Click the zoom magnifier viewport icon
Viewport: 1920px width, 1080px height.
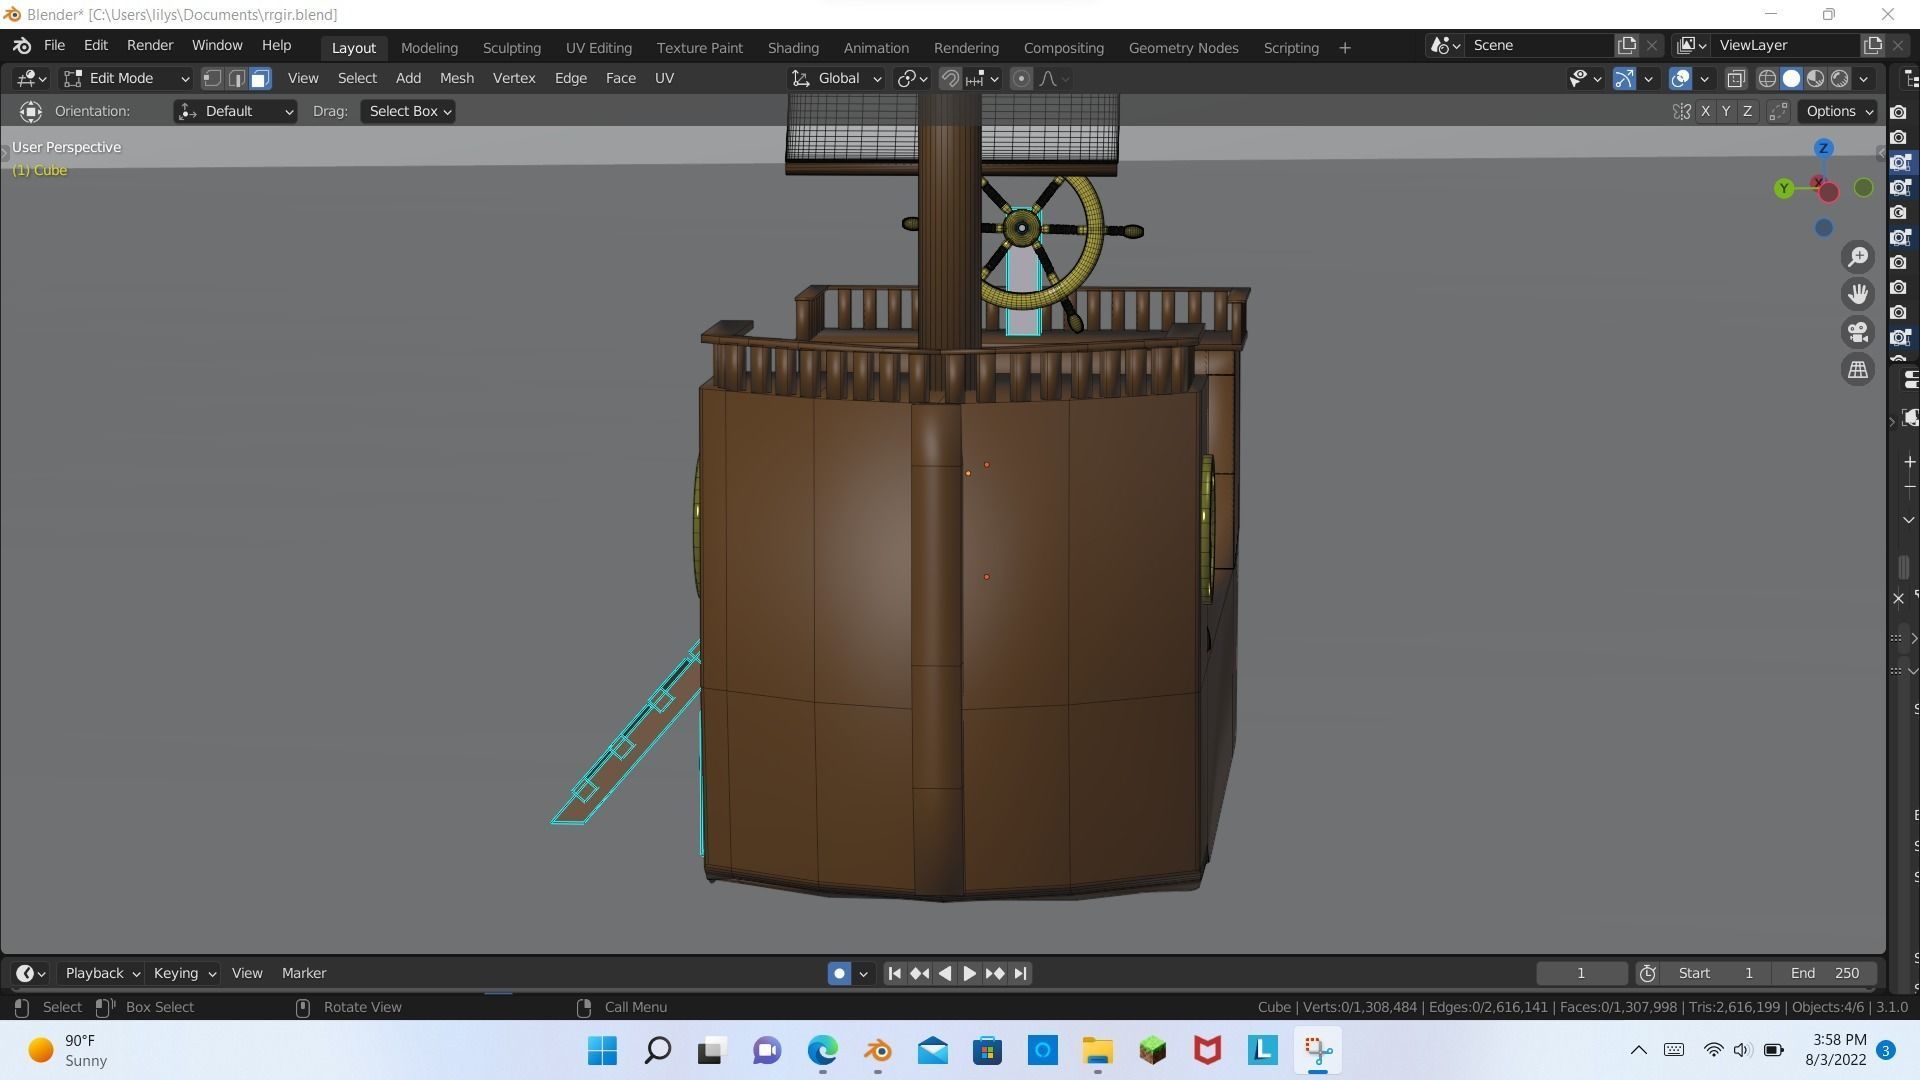click(1858, 257)
